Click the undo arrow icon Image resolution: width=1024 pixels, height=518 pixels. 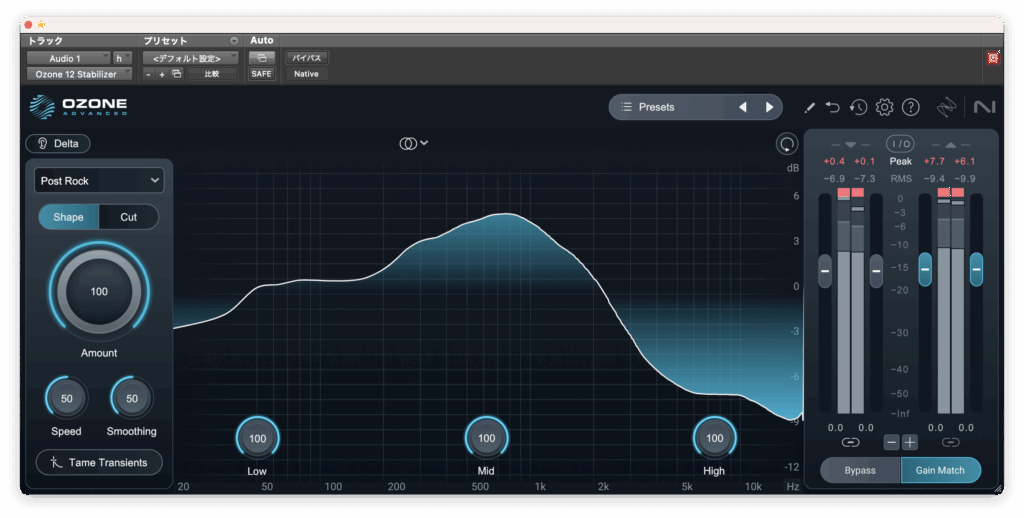[x=833, y=107]
